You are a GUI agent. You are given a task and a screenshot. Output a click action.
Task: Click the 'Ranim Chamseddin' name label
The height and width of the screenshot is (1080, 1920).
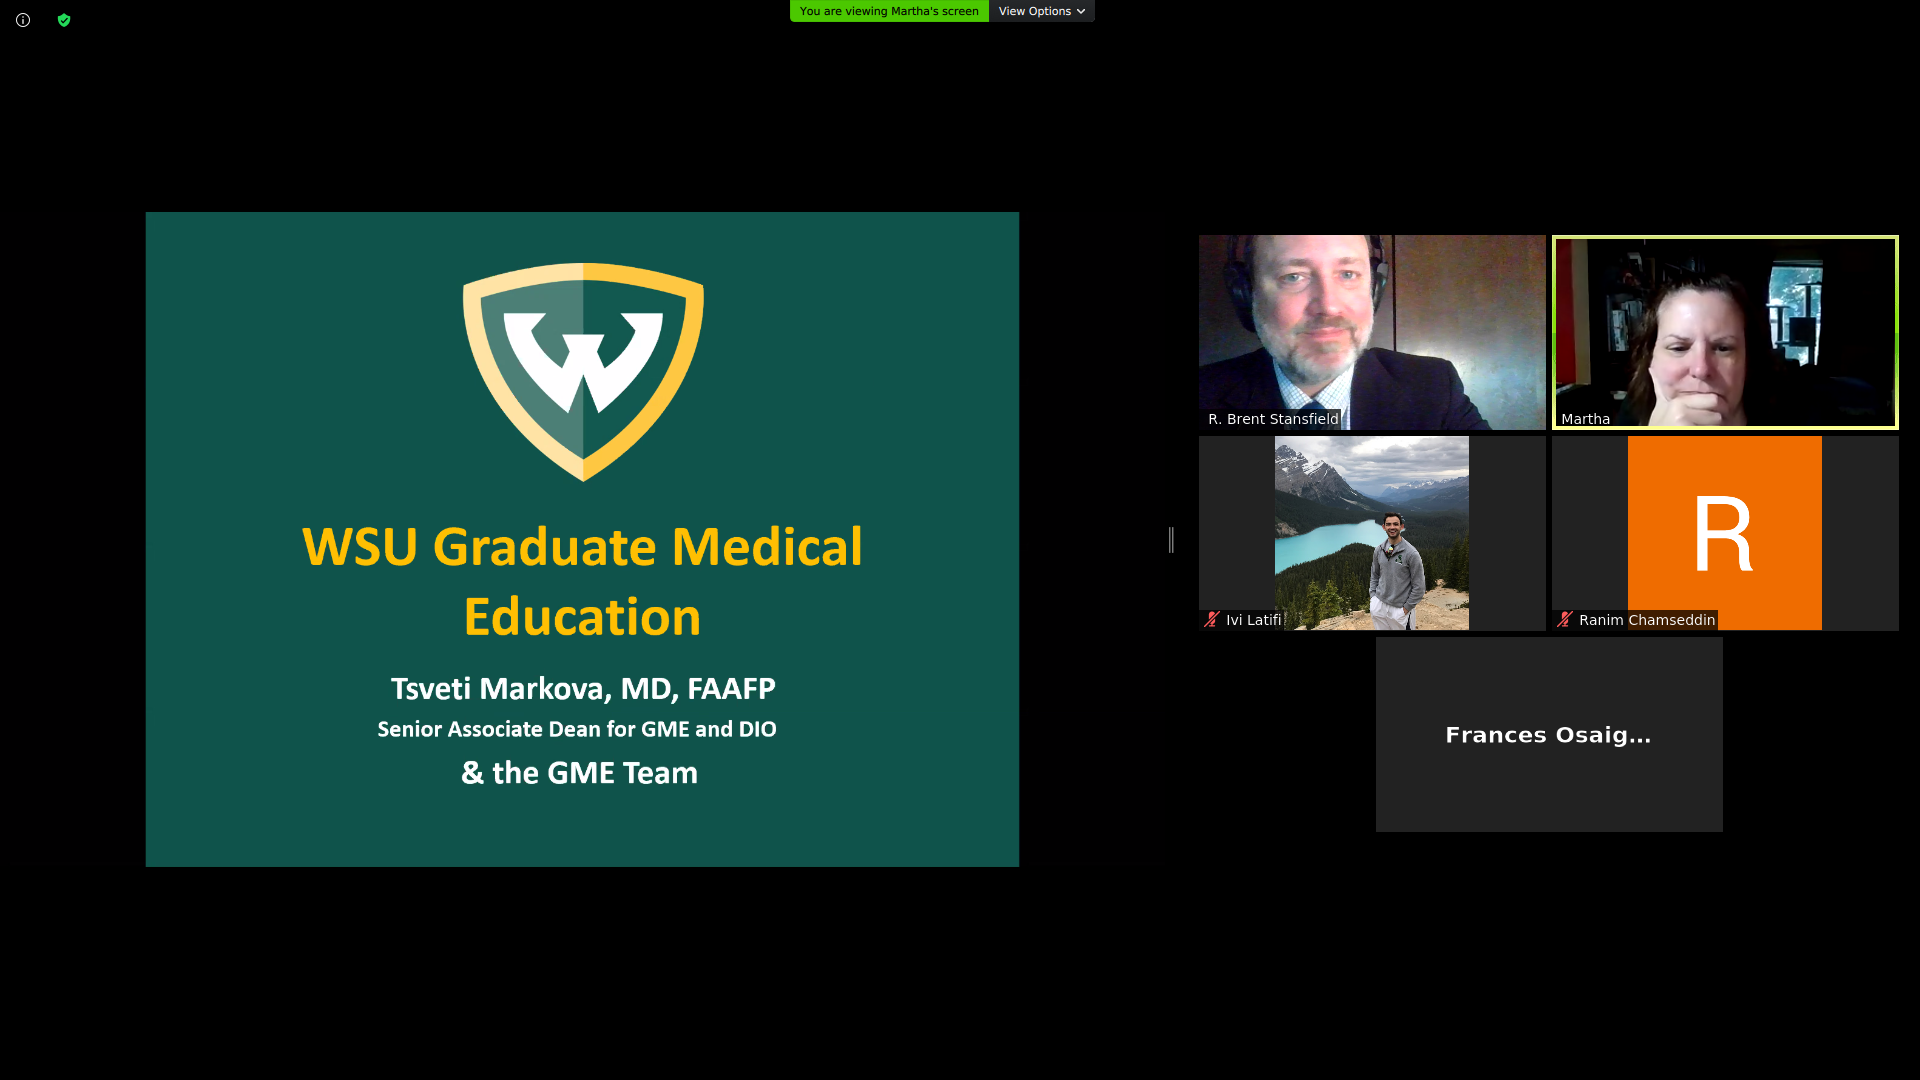tap(1647, 620)
